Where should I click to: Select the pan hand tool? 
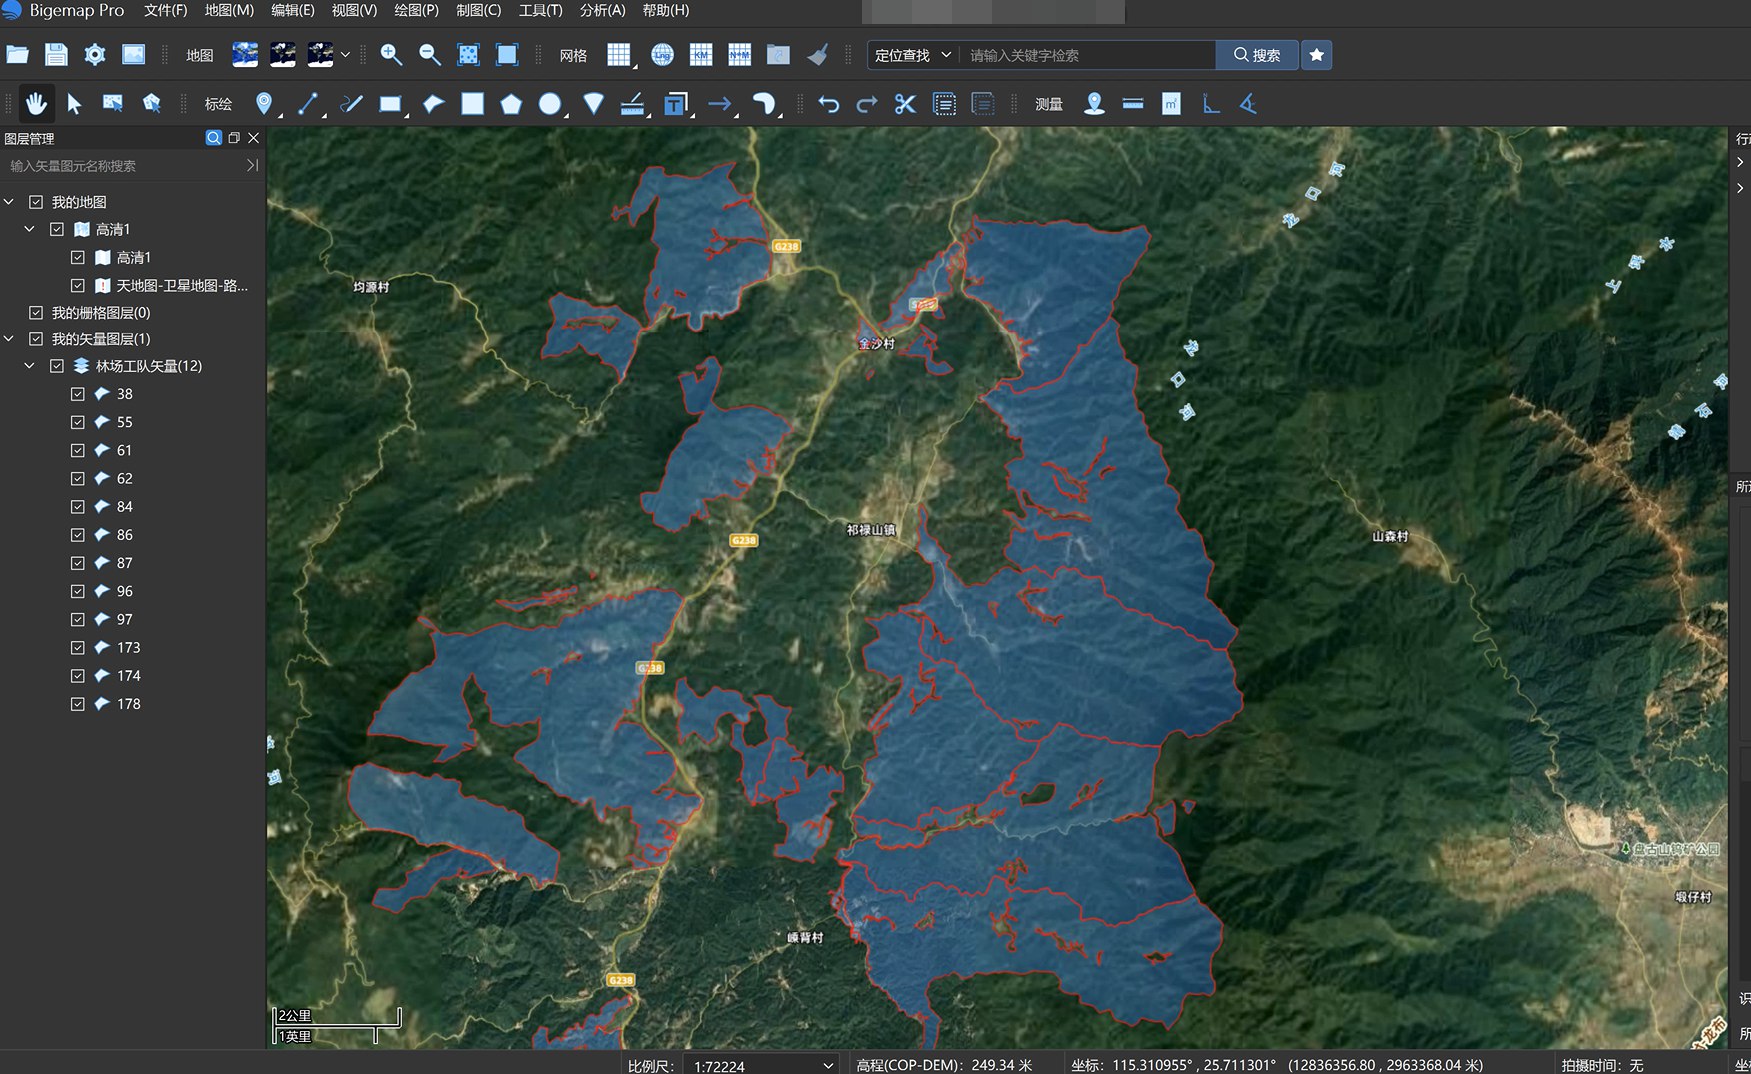pyautogui.click(x=37, y=104)
